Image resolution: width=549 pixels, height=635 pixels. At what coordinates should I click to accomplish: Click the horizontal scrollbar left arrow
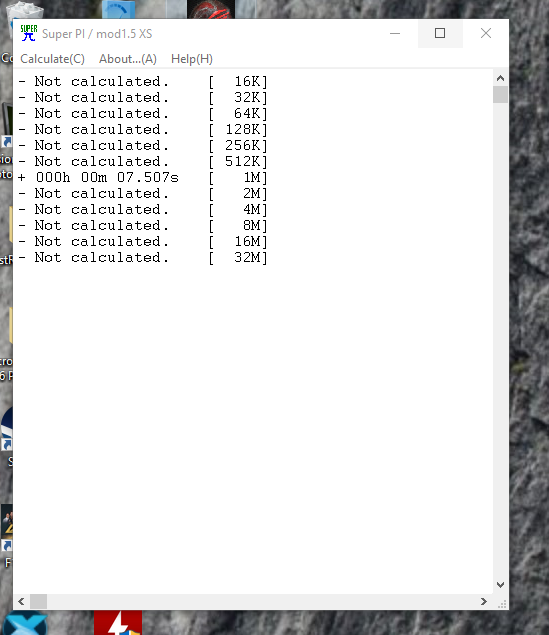coord(21,601)
